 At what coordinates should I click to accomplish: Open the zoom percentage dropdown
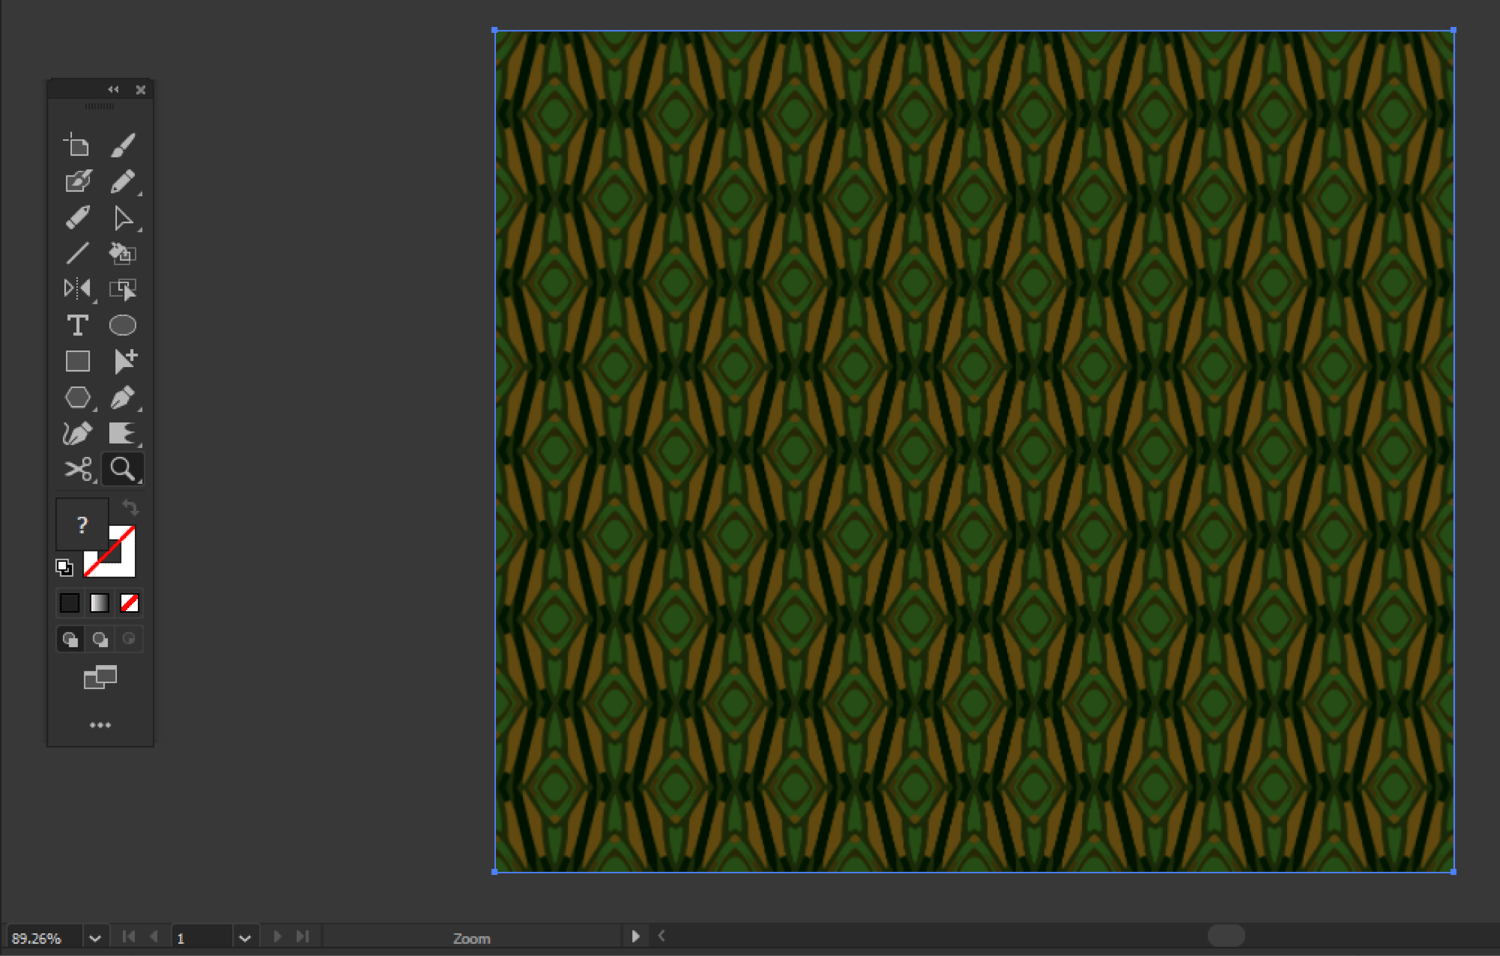click(94, 937)
